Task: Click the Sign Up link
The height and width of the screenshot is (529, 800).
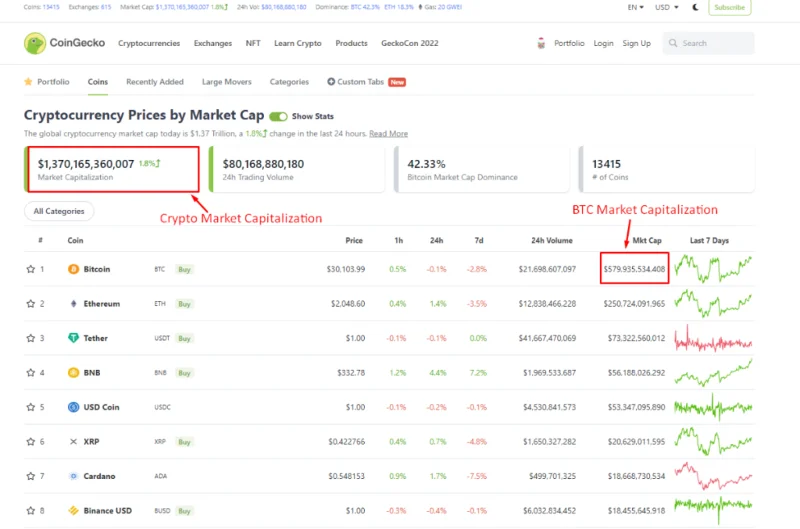Action: pos(636,43)
